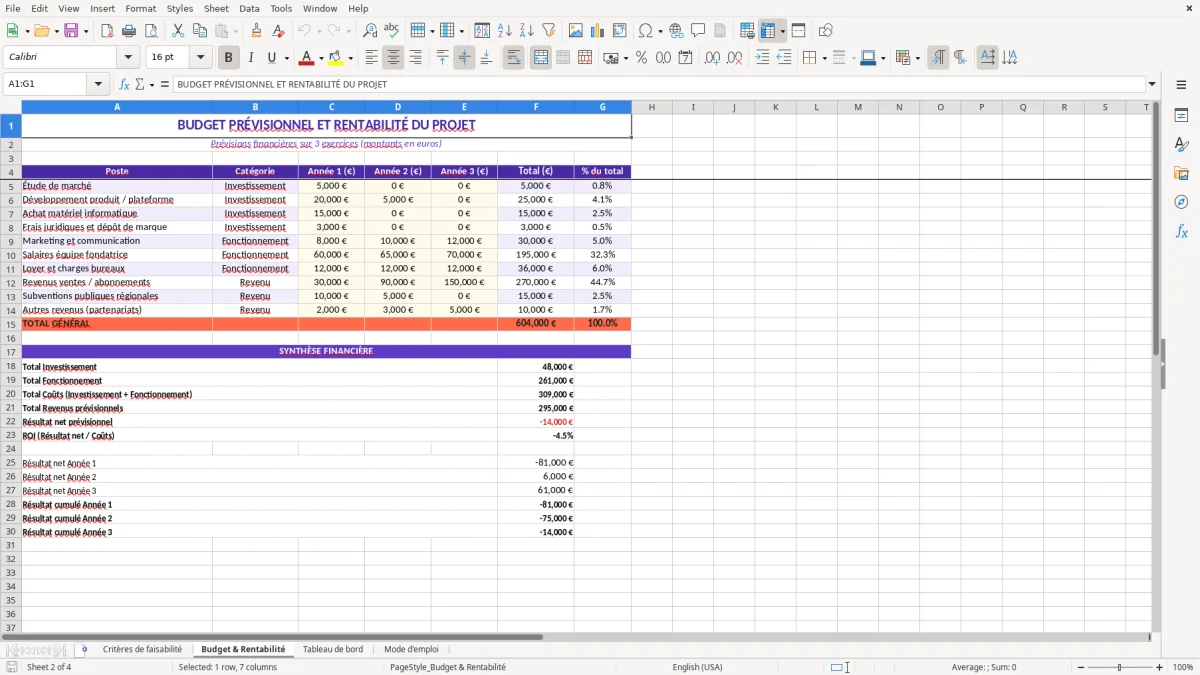The image size is (1200, 675).
Task: Toggle Center Vertically alignment
Action: point(464,58)
